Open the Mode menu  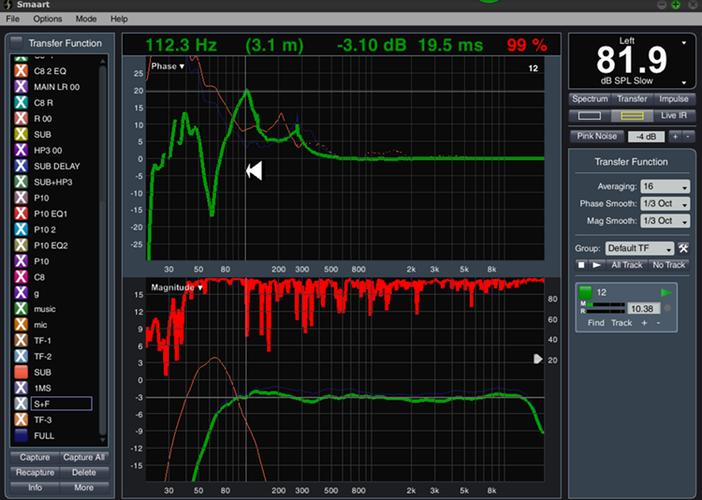pos(86,19)
